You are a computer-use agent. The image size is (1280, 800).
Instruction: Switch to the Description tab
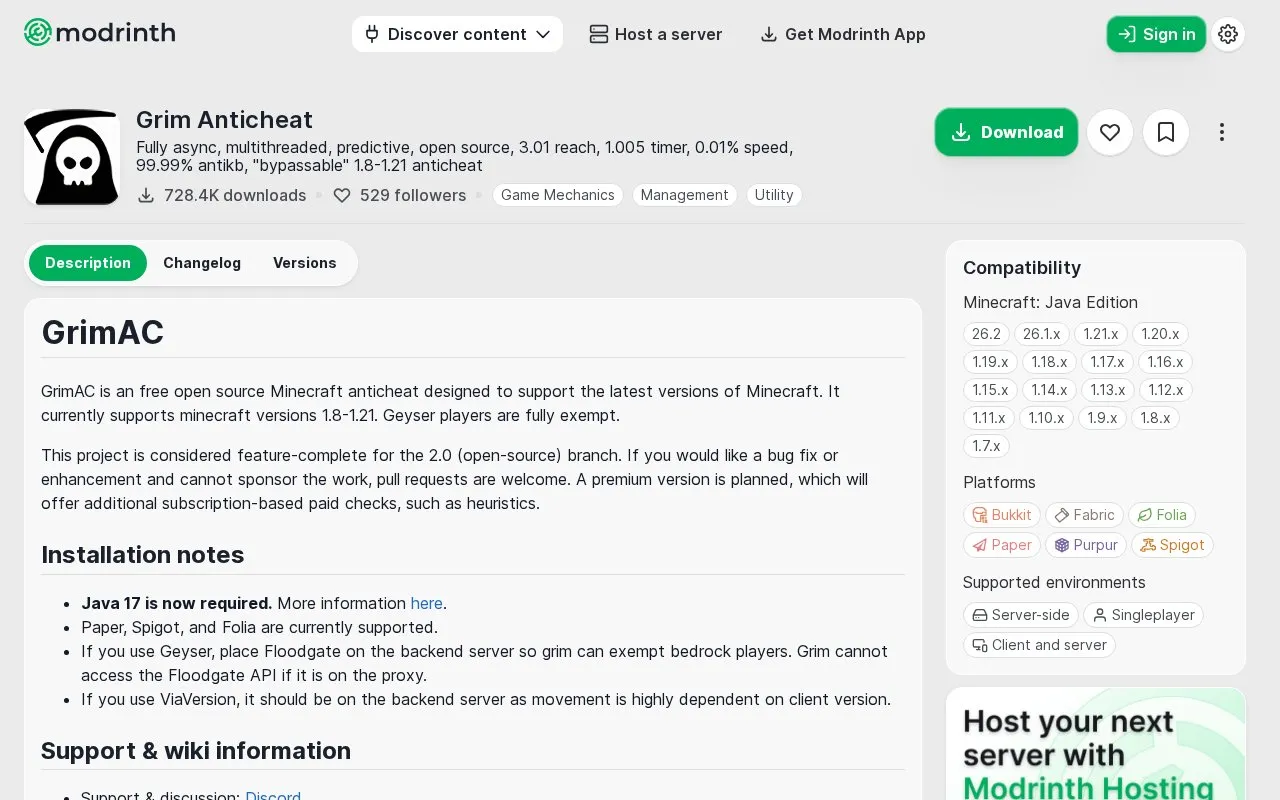coord(88,263)
